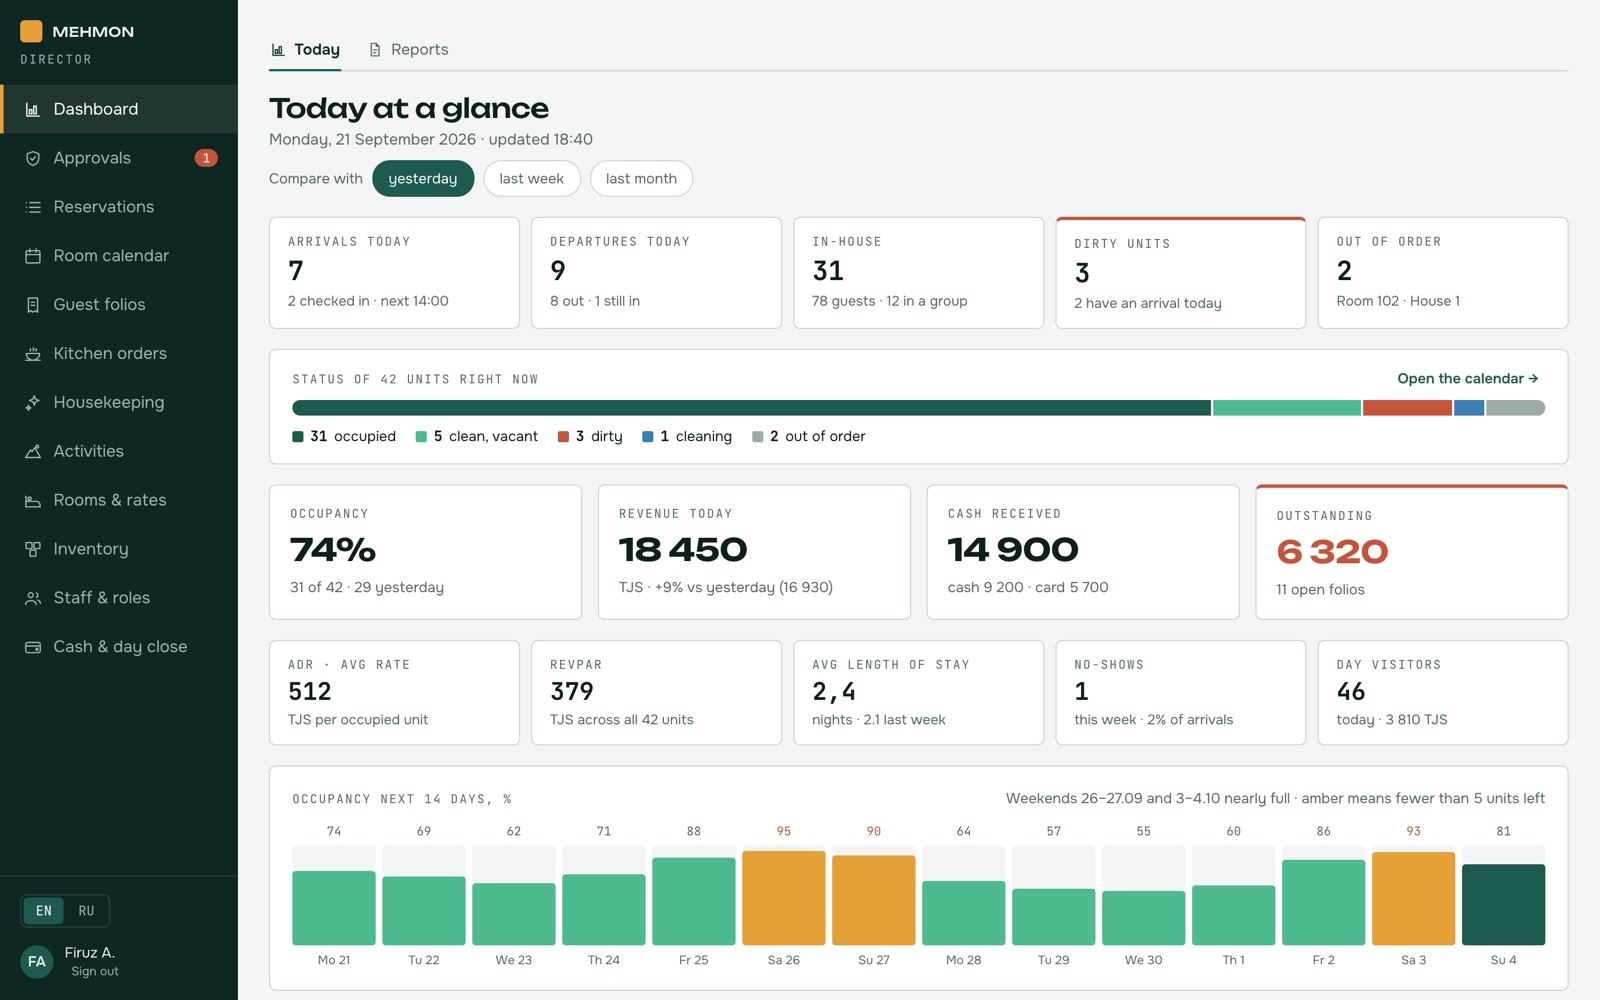Click the occupied segment of status bar
The width and height of the screenshot is (1600, 1000).
click(x=751, y=408)
